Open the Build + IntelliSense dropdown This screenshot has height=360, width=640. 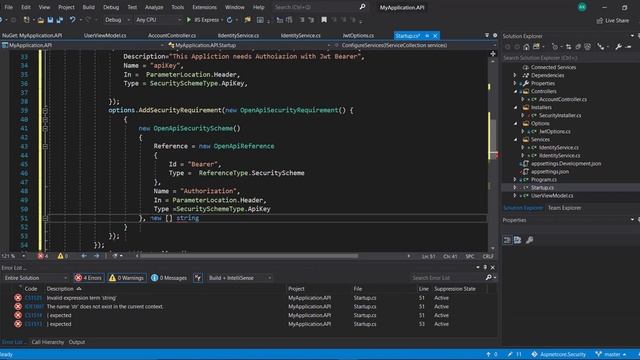(240, 278)
